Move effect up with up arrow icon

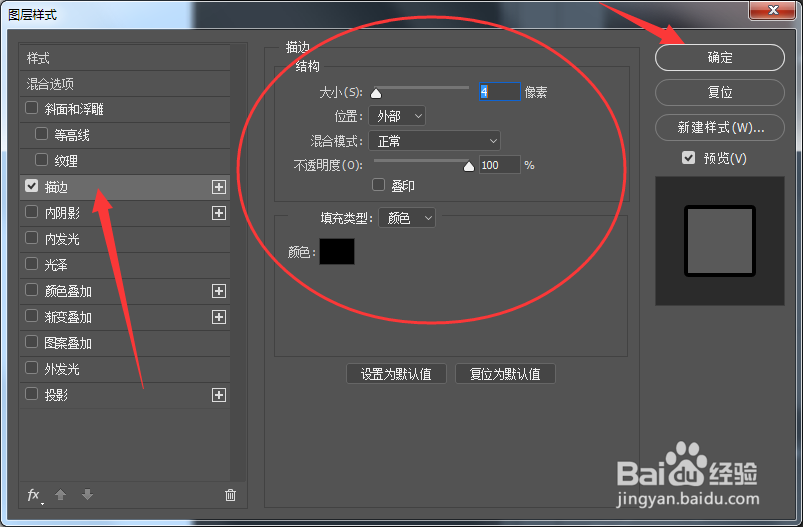click(60, 494)
